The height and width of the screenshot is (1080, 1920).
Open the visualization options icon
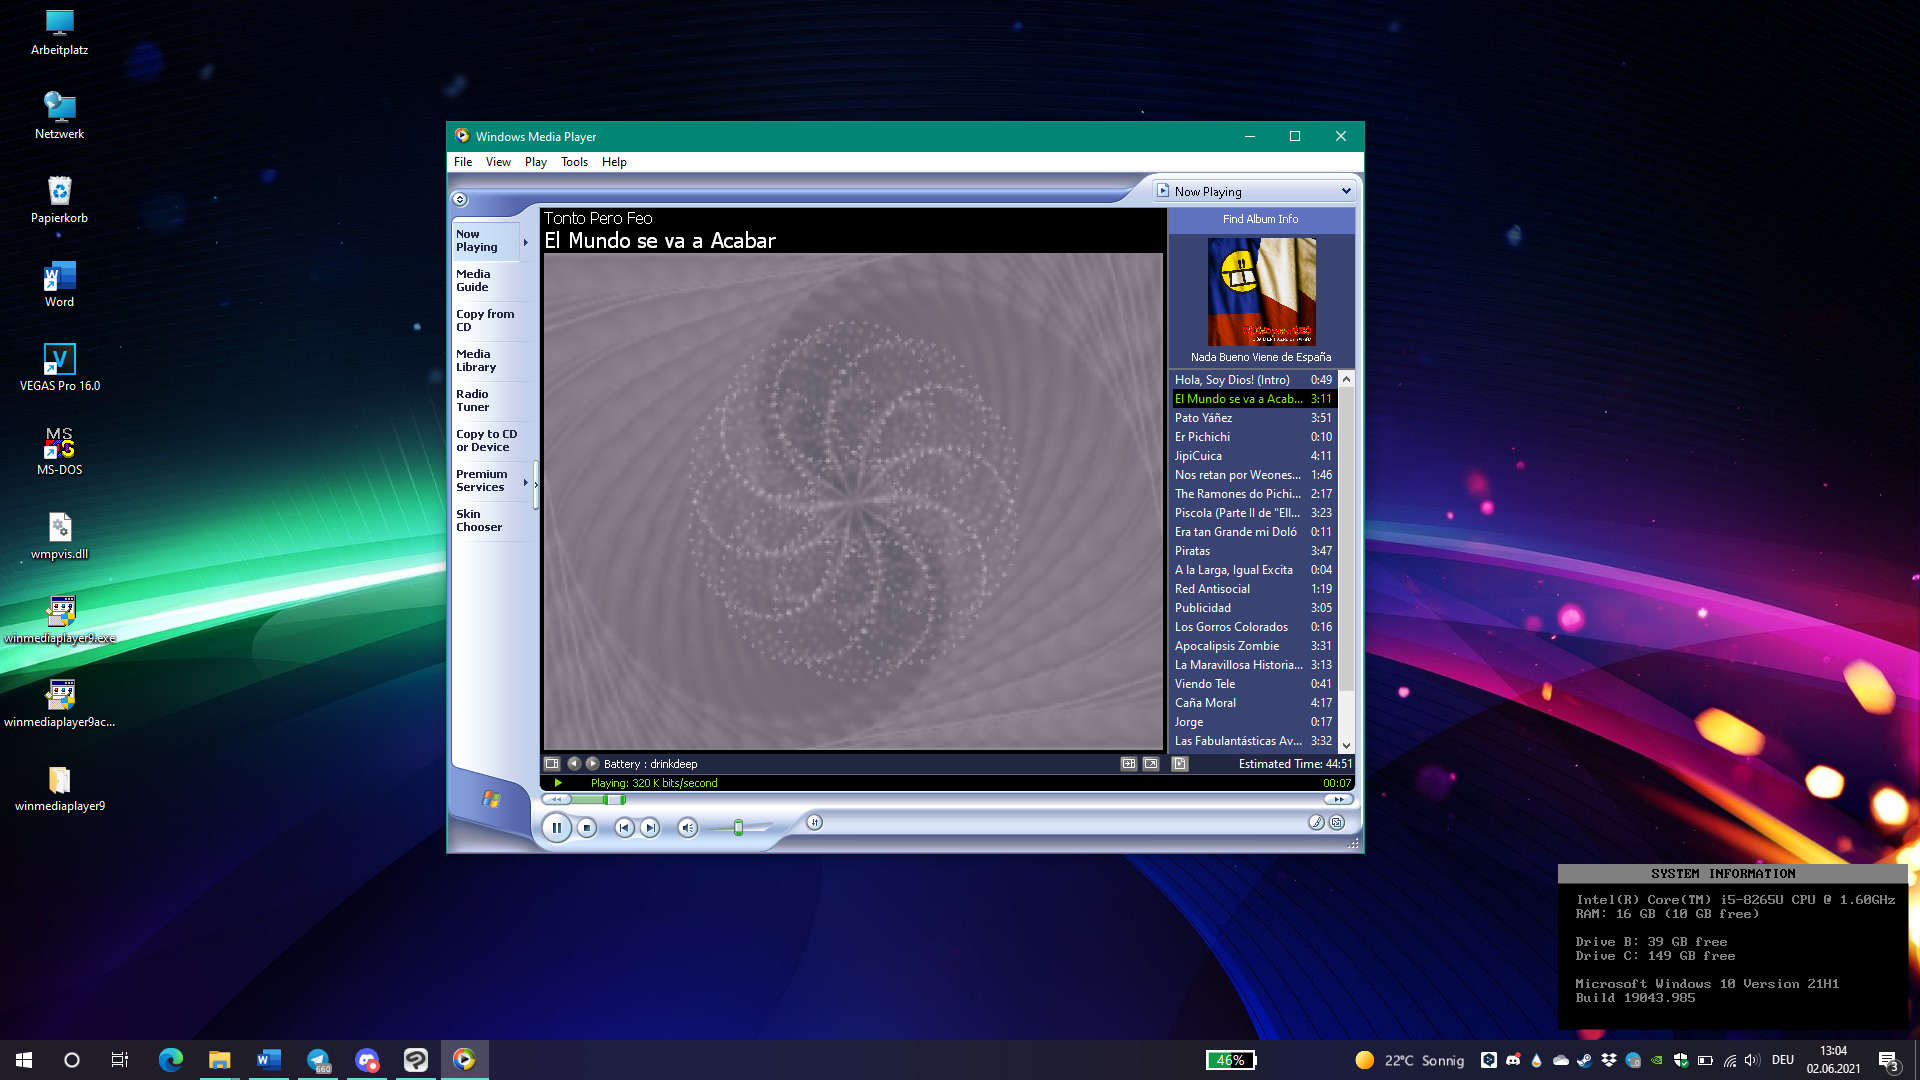pyautogui.click(x=551, y=763)
